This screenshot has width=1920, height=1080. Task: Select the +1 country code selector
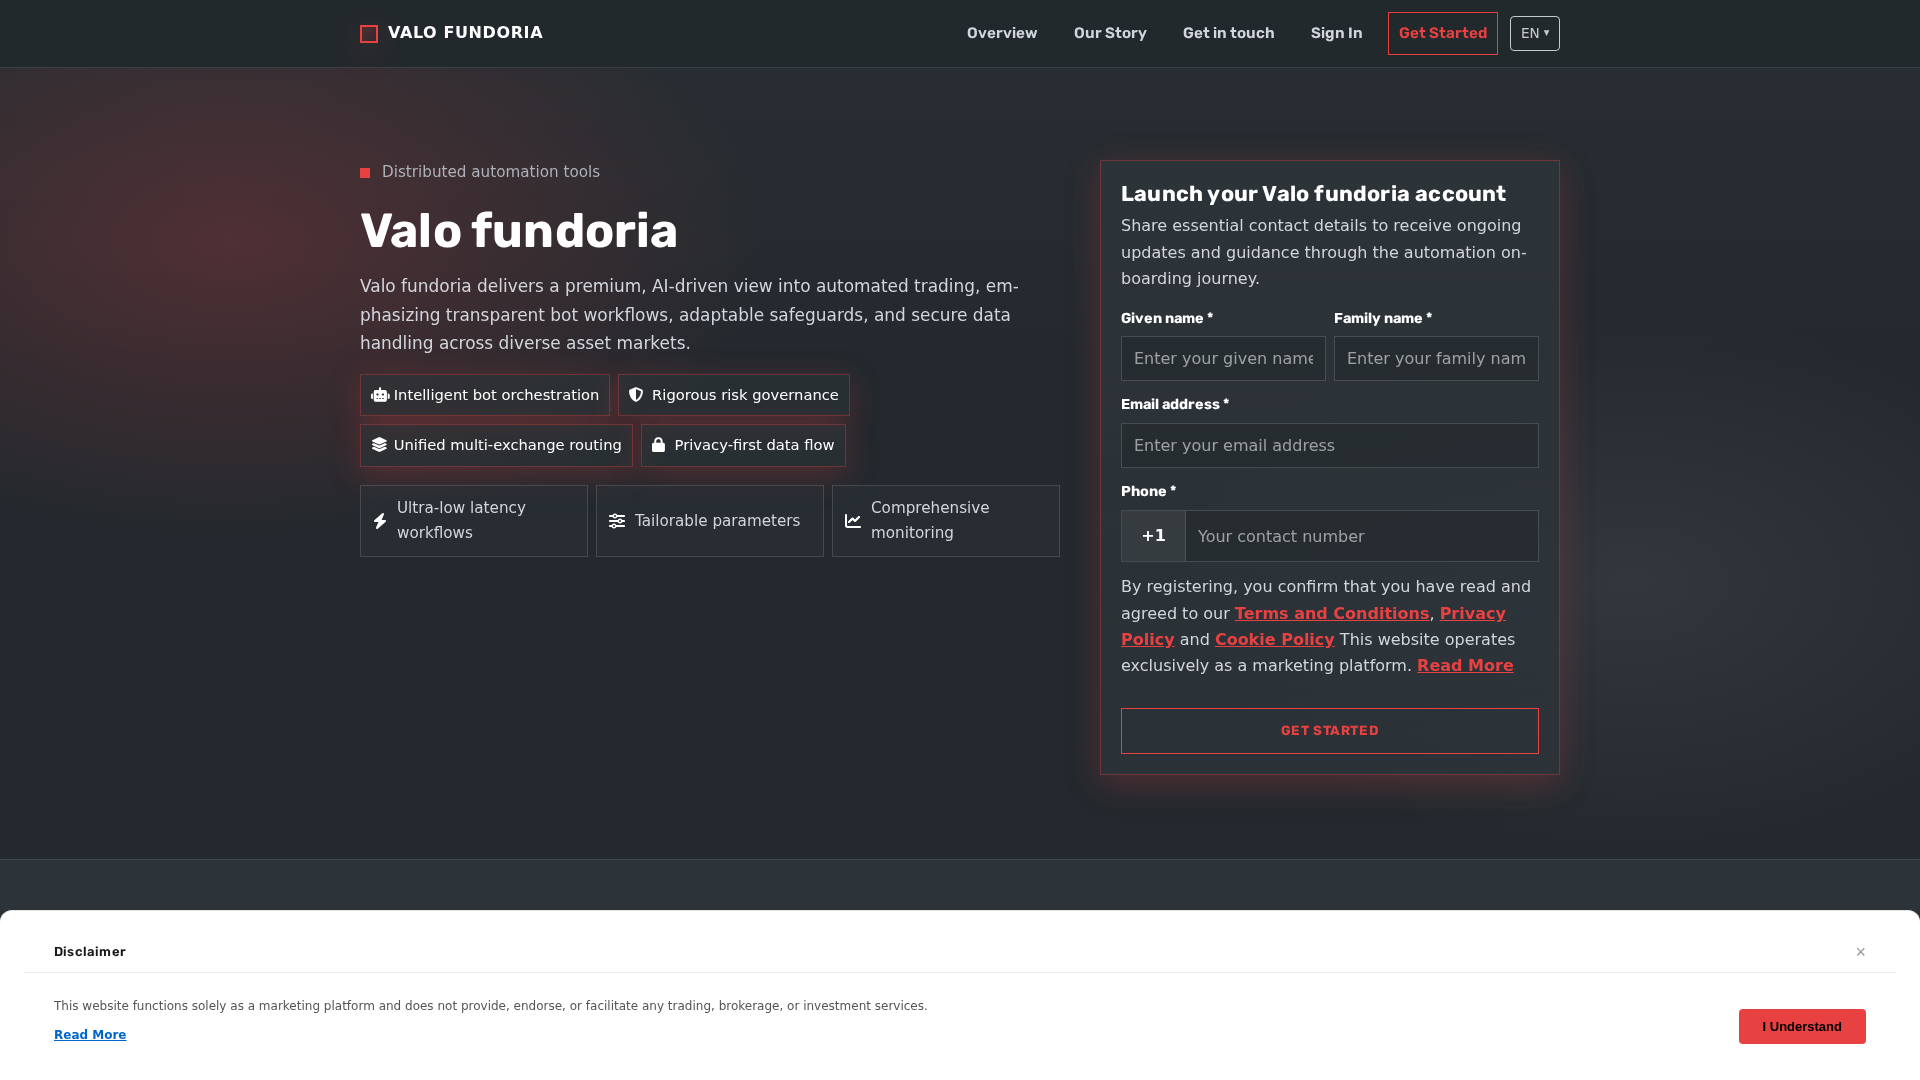coord(1153,536)
